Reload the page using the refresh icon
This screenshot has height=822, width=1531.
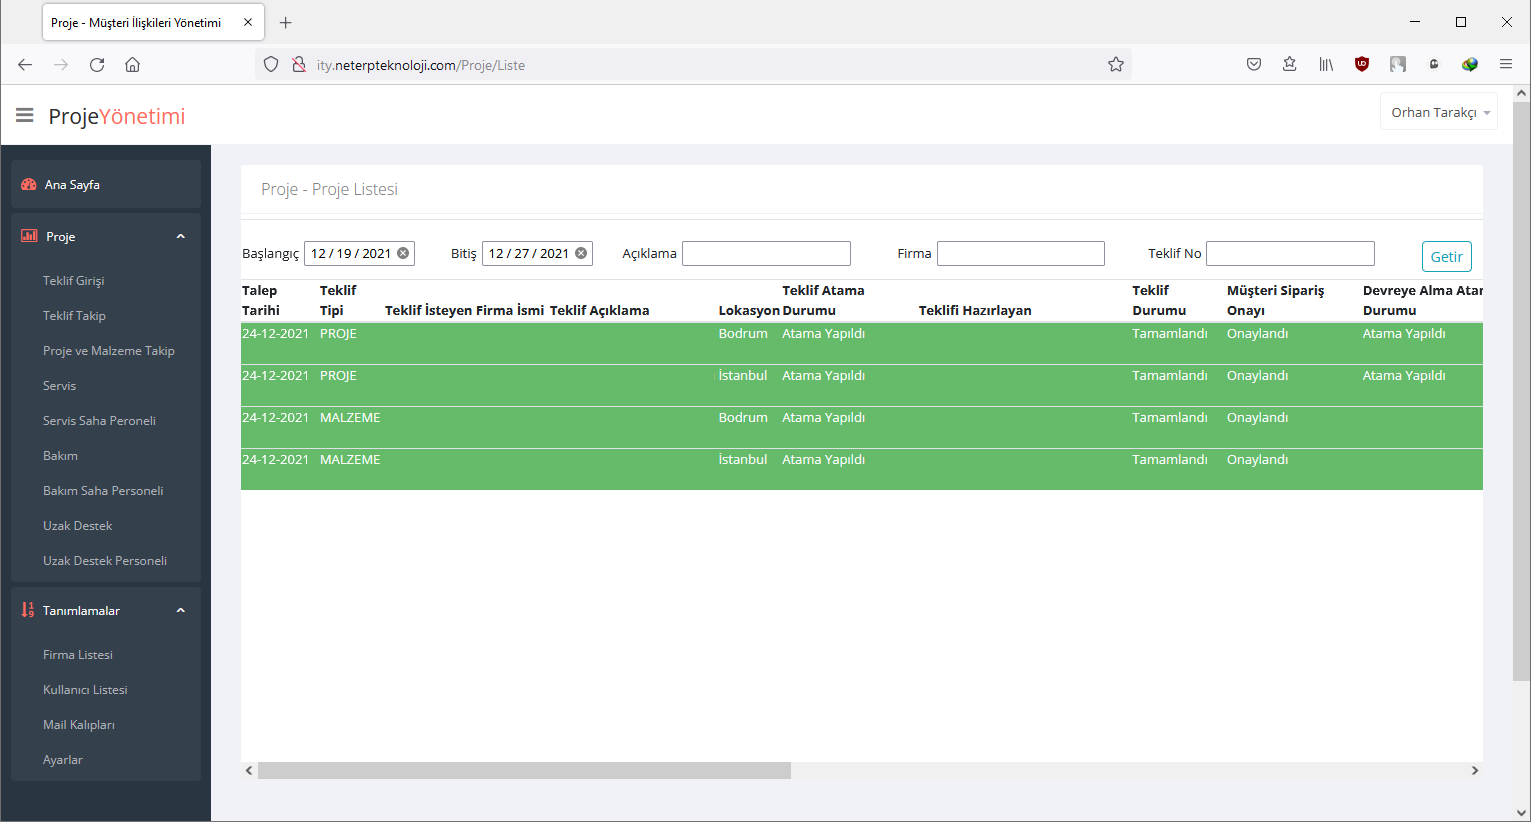coord(97,65)
